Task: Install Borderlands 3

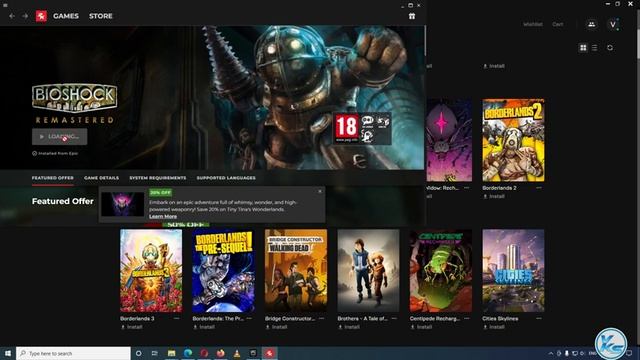Action: [x=131, y=327]
